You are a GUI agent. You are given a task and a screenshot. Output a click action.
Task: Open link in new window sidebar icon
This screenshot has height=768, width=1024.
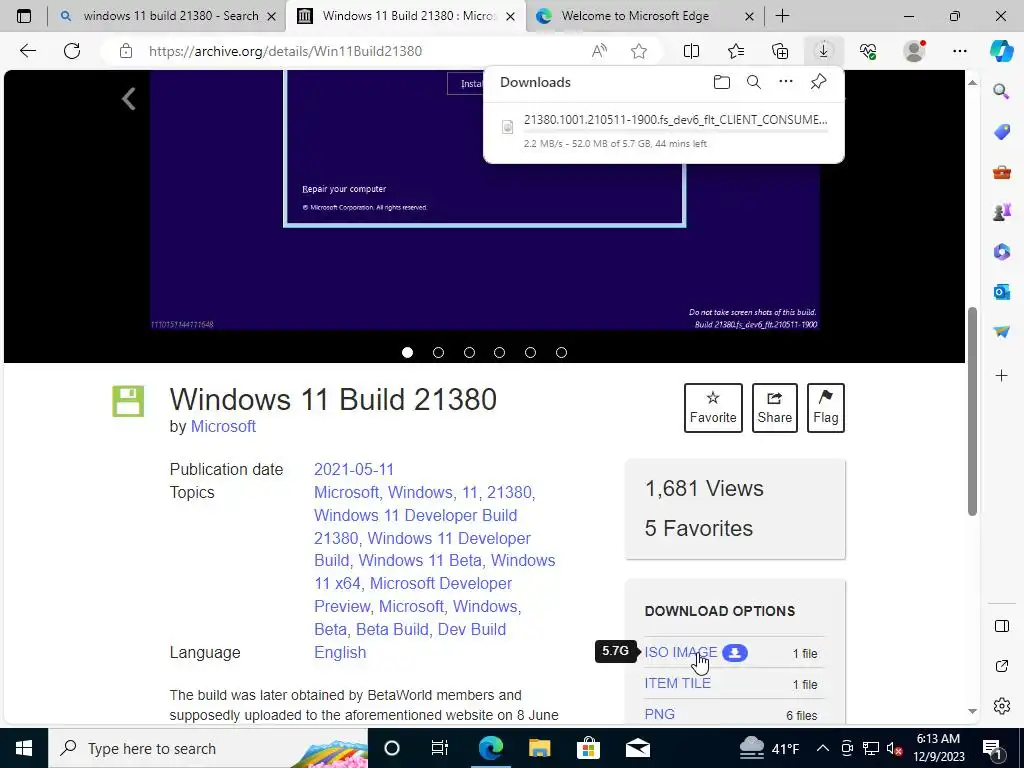(1001, 666)
